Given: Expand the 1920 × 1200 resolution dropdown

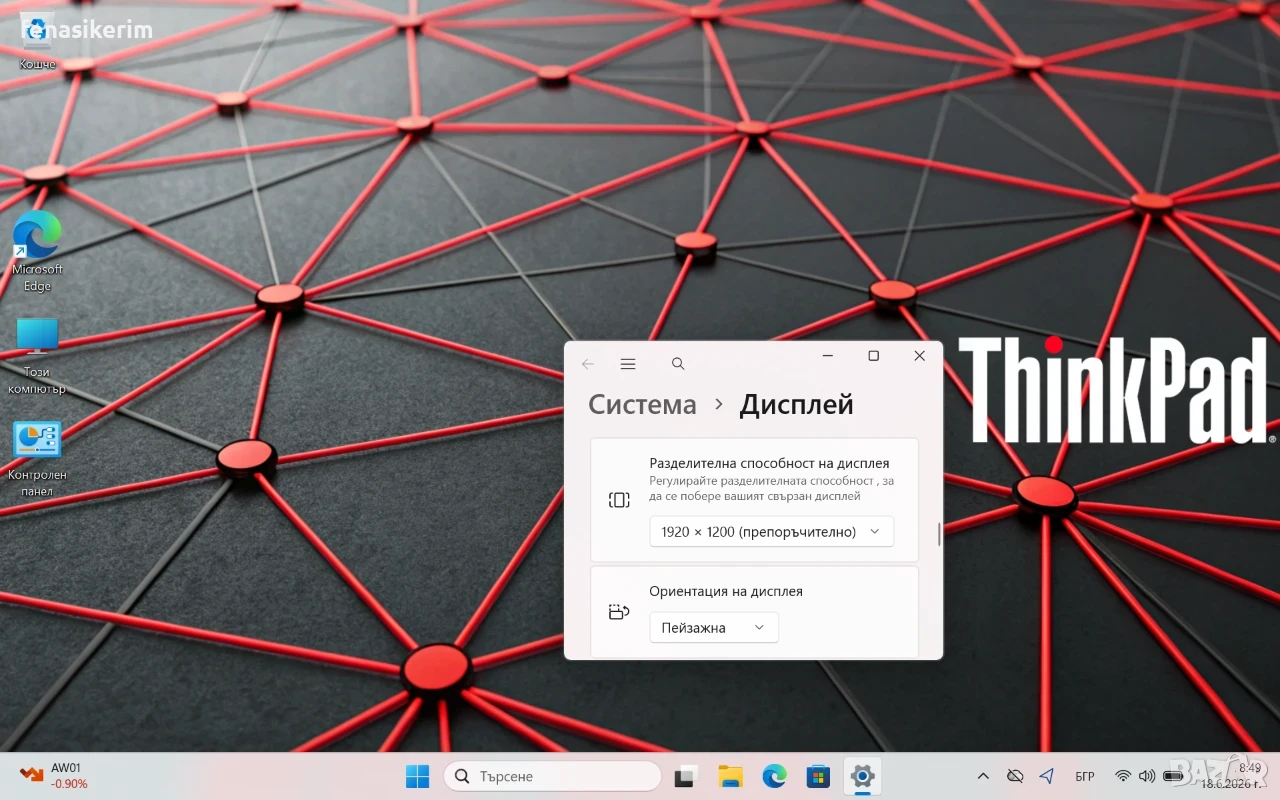Looking at the screenshot, I should (771, 531).
